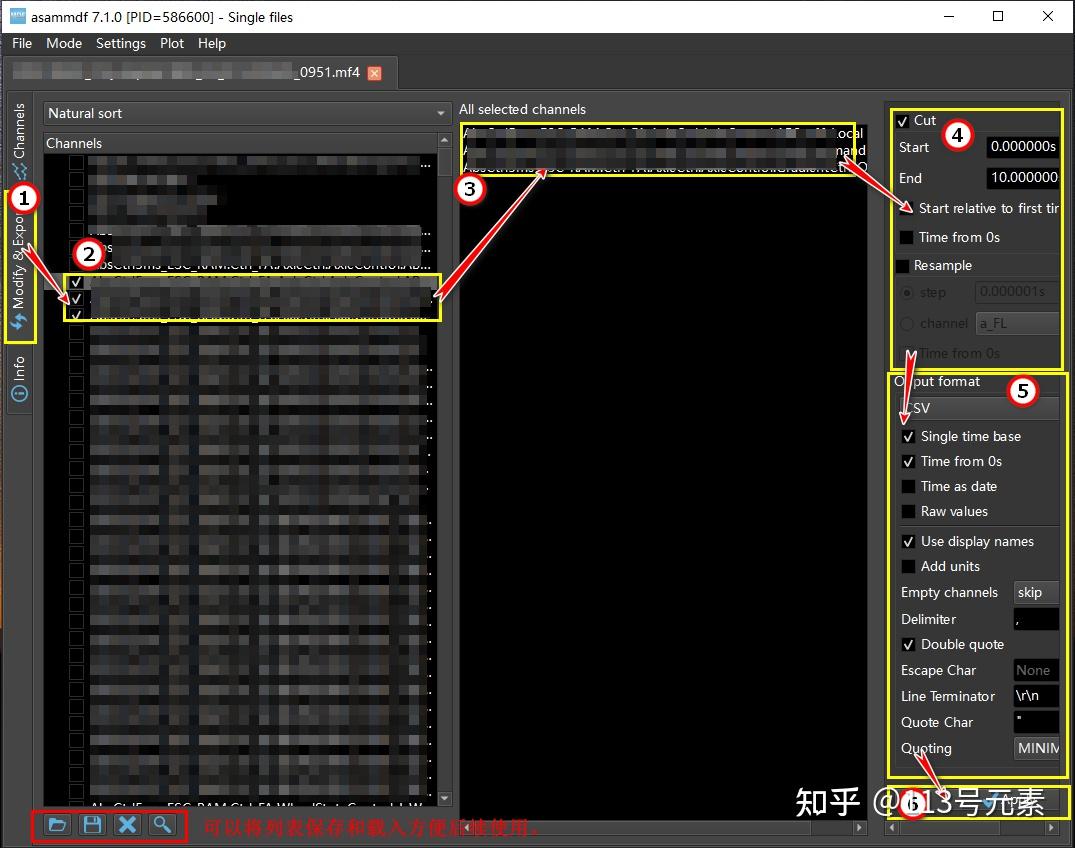Click the save channel list floppy icon

[x=93, y=824]
